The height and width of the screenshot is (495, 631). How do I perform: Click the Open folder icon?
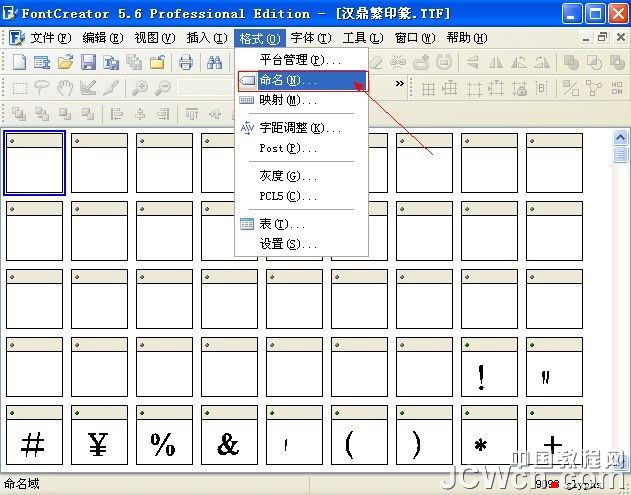click(x=66, y=62)
